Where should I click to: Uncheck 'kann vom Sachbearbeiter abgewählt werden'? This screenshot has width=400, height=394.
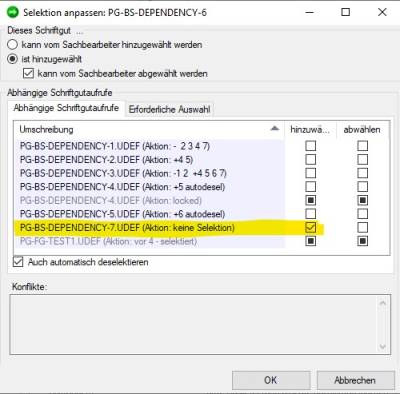pyautogui.click(x=28, y=73)
